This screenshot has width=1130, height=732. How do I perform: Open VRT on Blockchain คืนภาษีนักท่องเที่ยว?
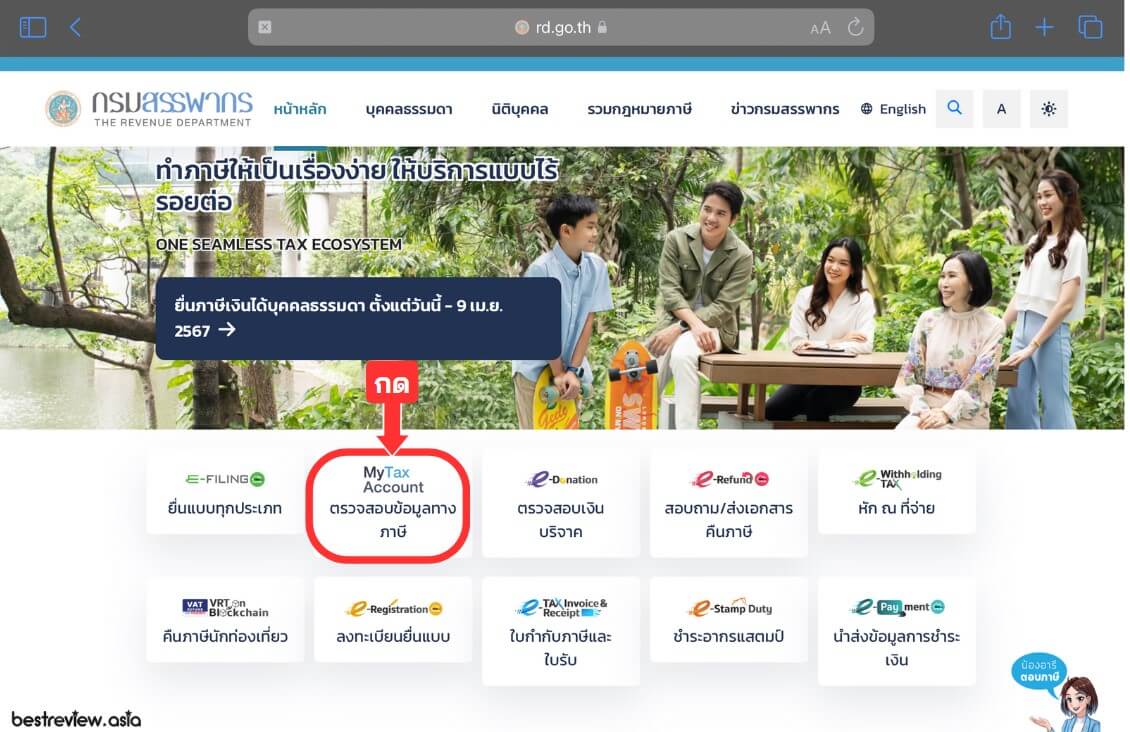pos(225,620)
